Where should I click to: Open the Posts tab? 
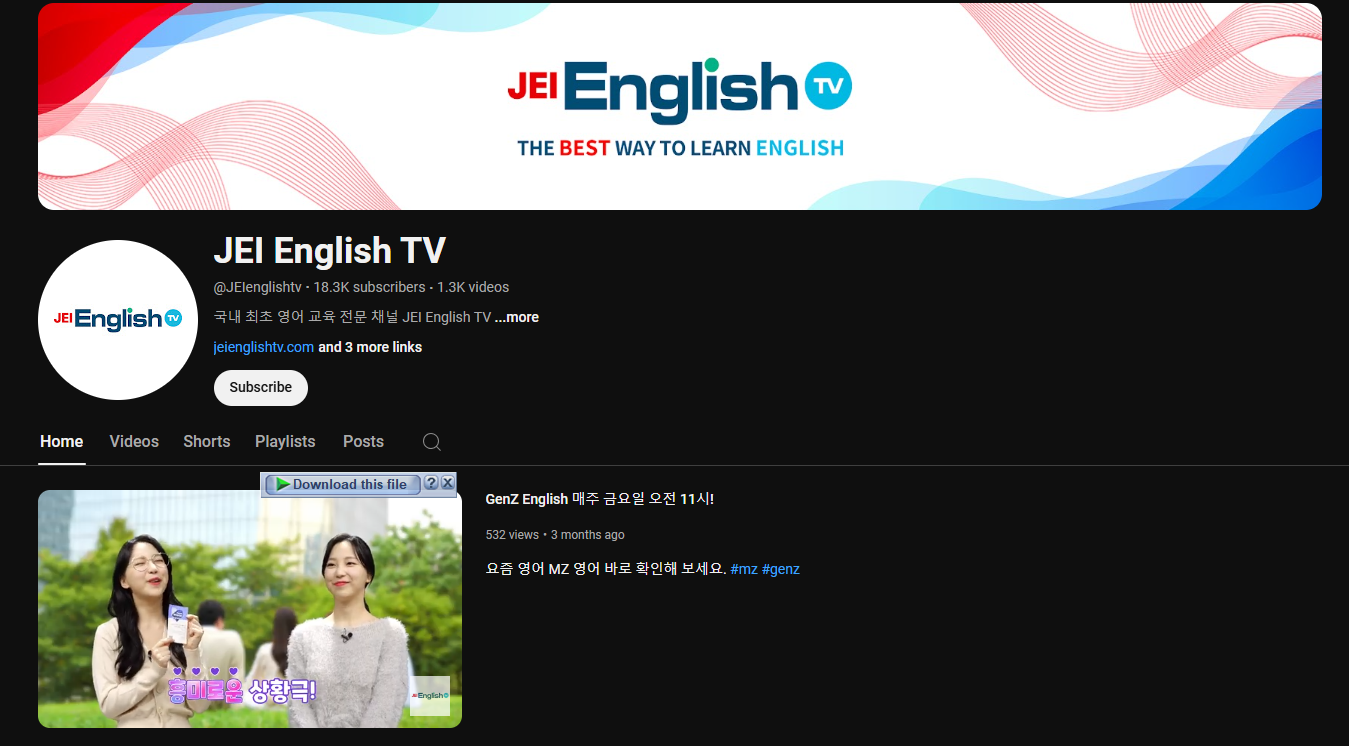click(363, 441)
